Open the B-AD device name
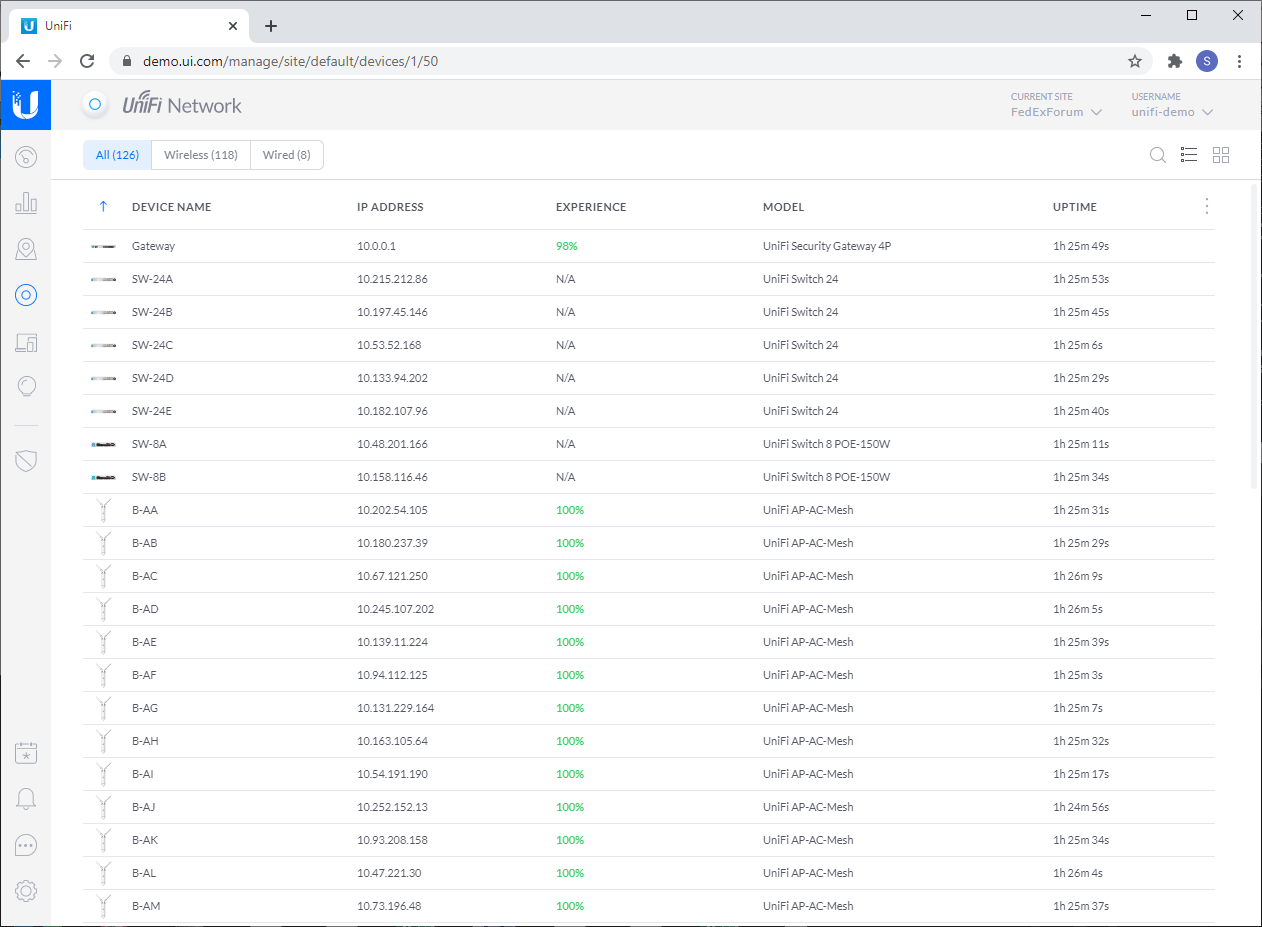 pyautogui.click(x=145, y=609)
